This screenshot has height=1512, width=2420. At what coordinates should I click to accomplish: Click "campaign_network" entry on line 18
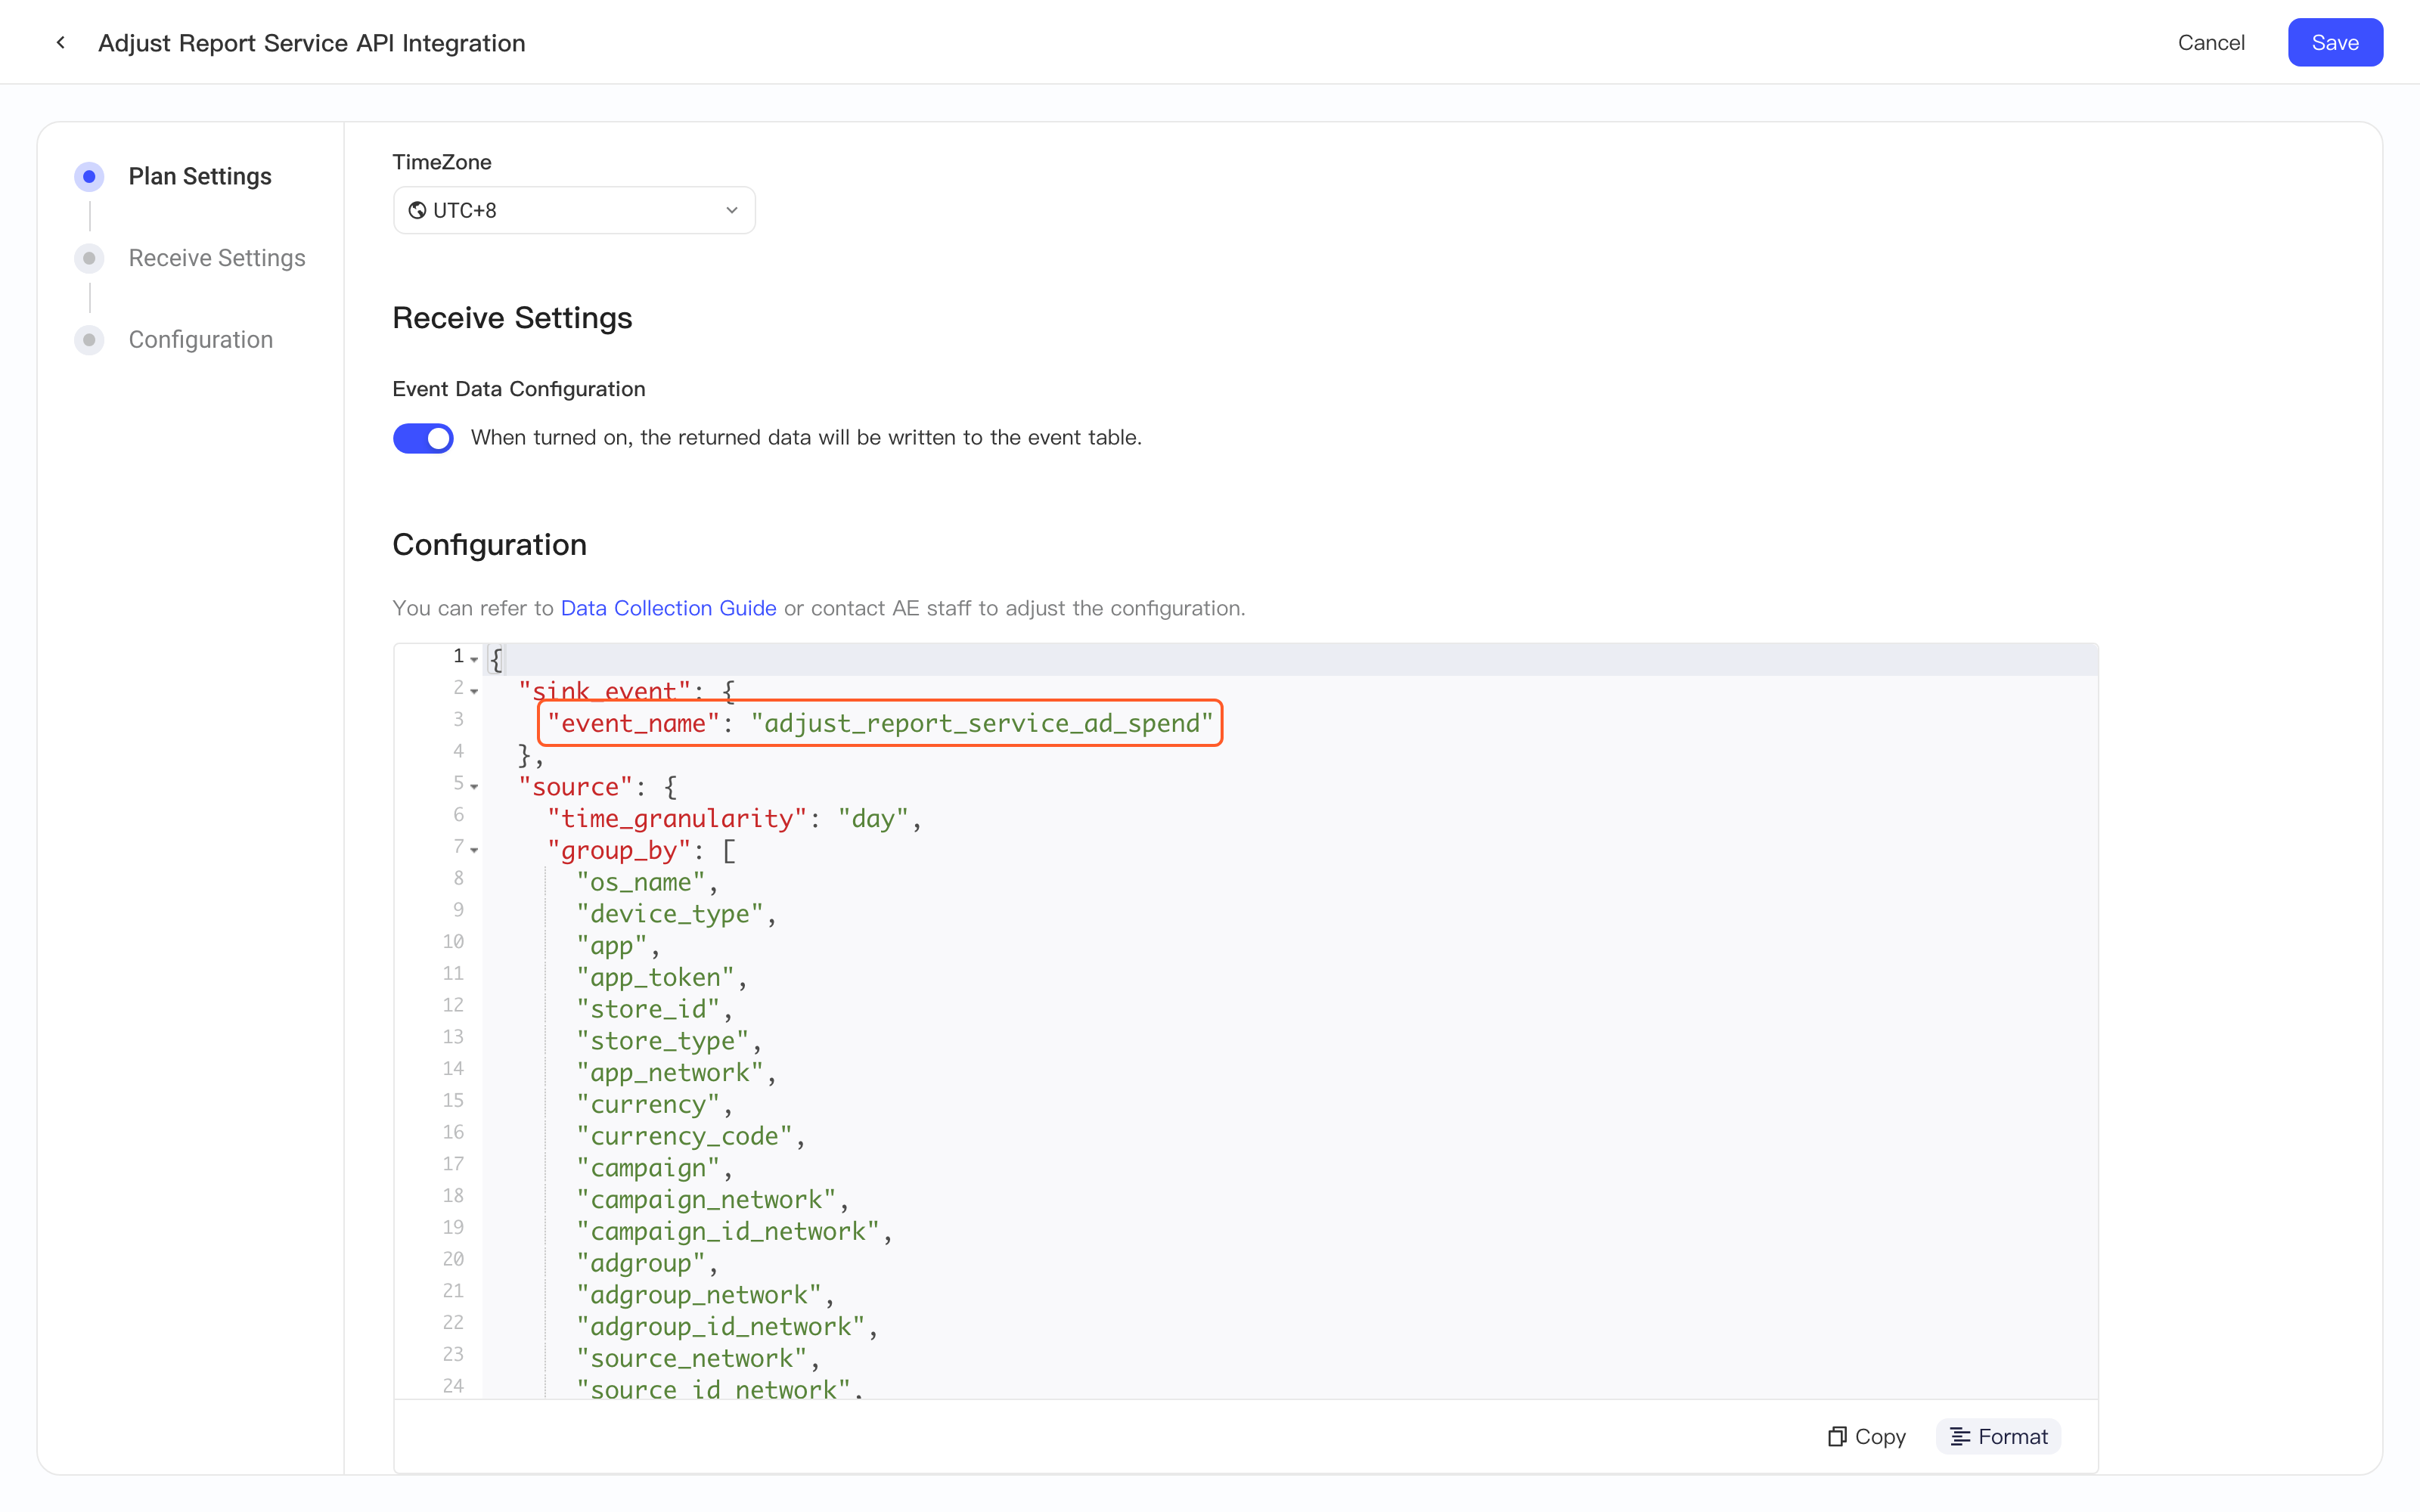coord(707,1200)
